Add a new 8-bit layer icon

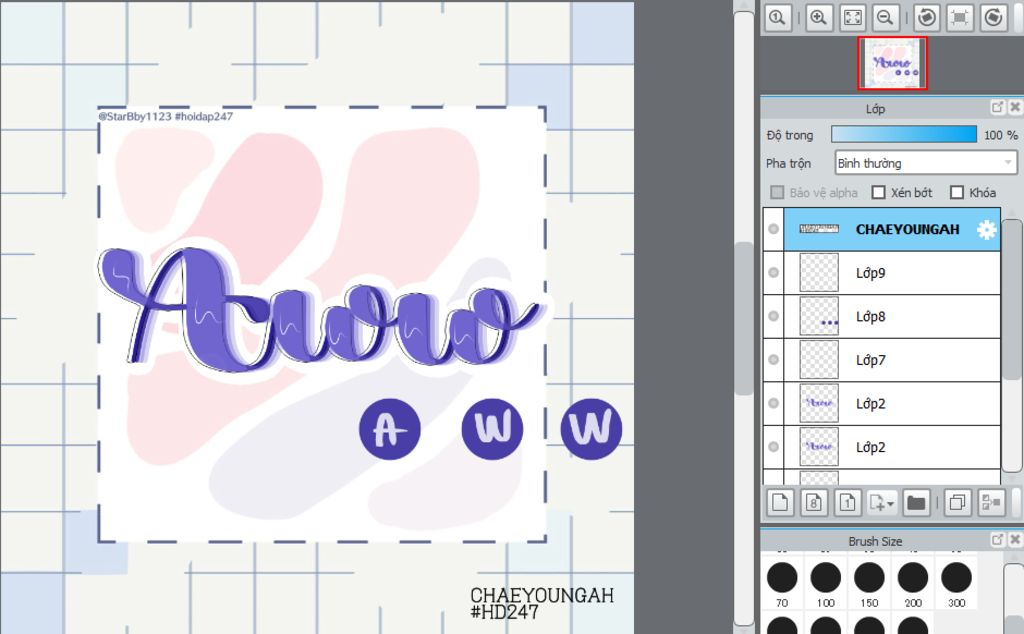point(814,503)
